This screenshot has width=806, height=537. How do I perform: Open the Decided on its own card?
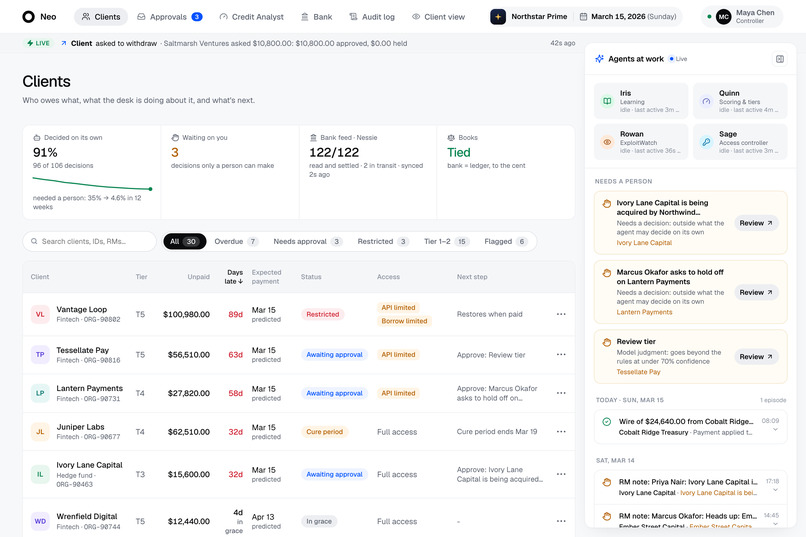tap(91, 172)
